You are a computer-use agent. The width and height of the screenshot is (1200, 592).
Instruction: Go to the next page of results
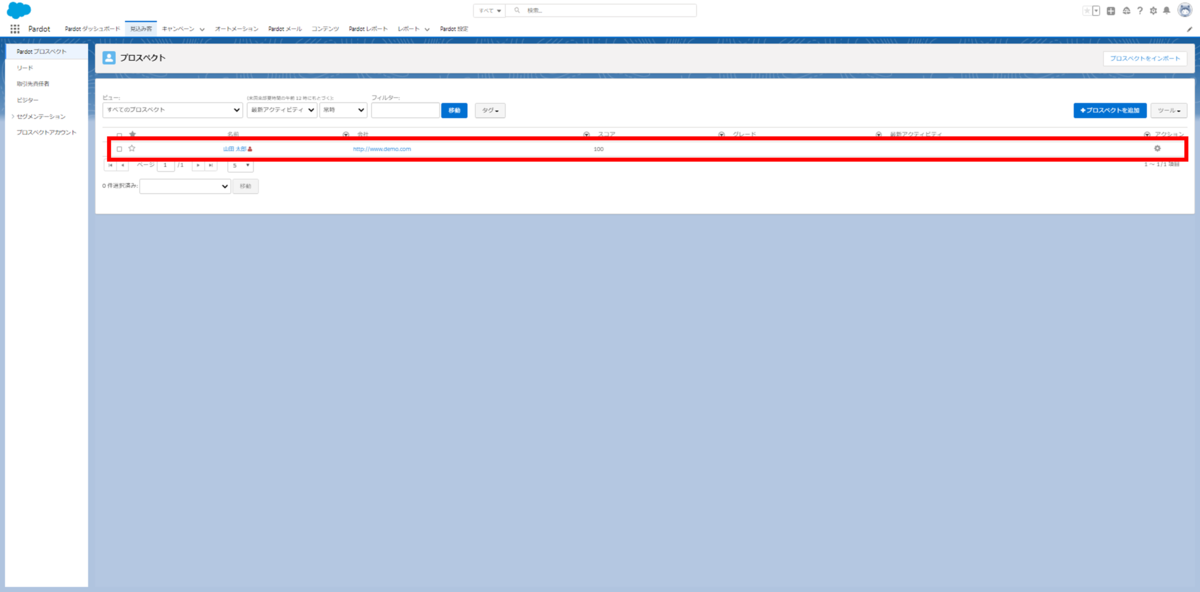point(198,165)
